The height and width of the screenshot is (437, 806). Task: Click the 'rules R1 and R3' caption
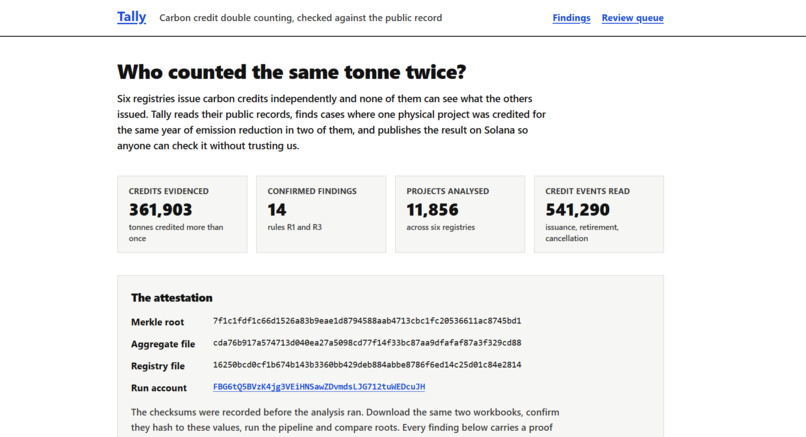295,227
